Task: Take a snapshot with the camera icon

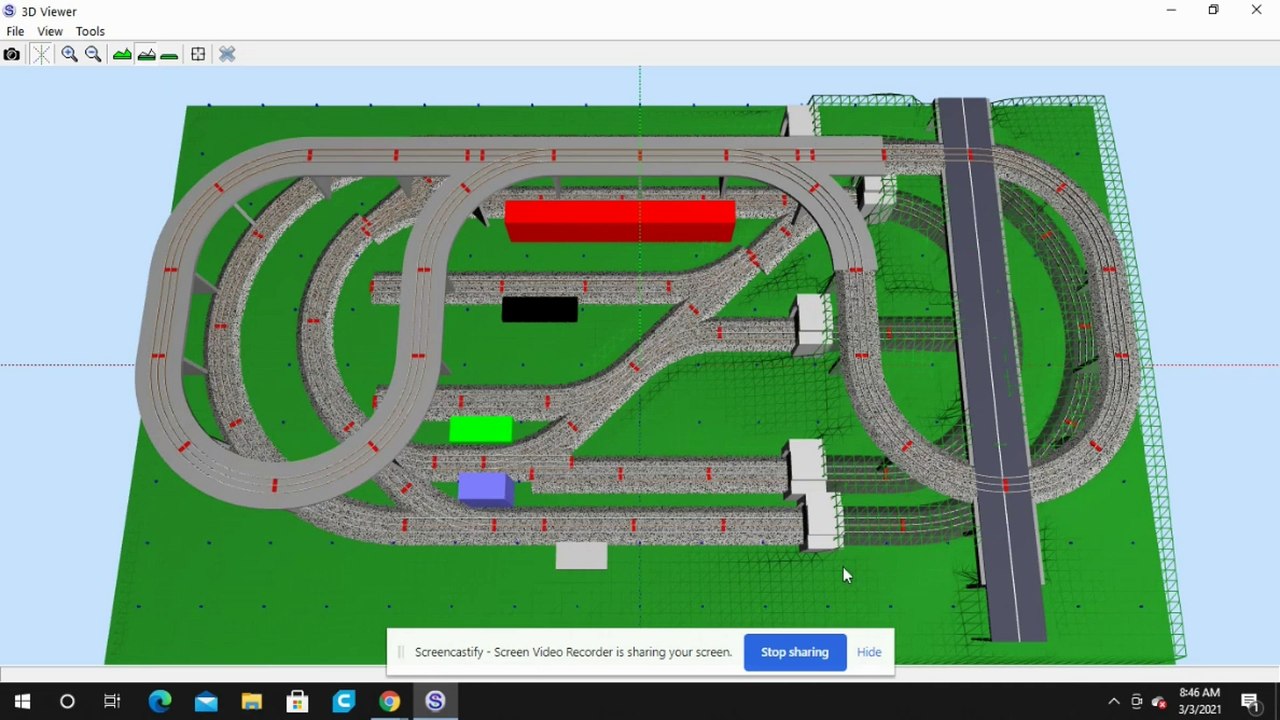Action: click(12, 54)
